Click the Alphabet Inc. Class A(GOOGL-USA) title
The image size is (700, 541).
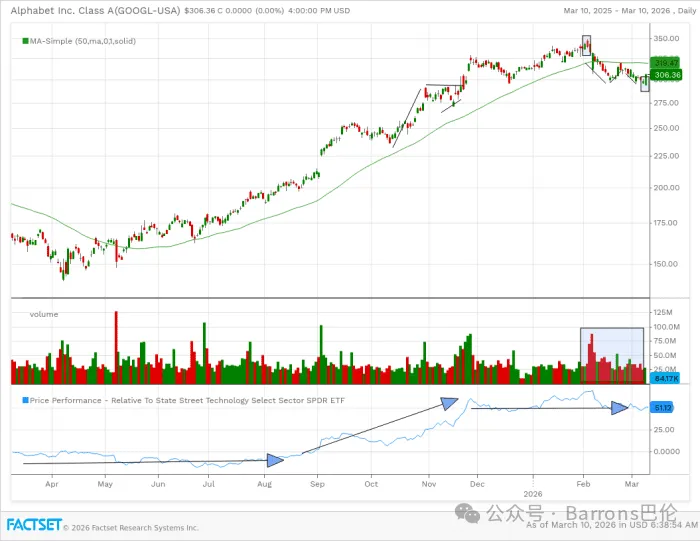pos(96,10)
